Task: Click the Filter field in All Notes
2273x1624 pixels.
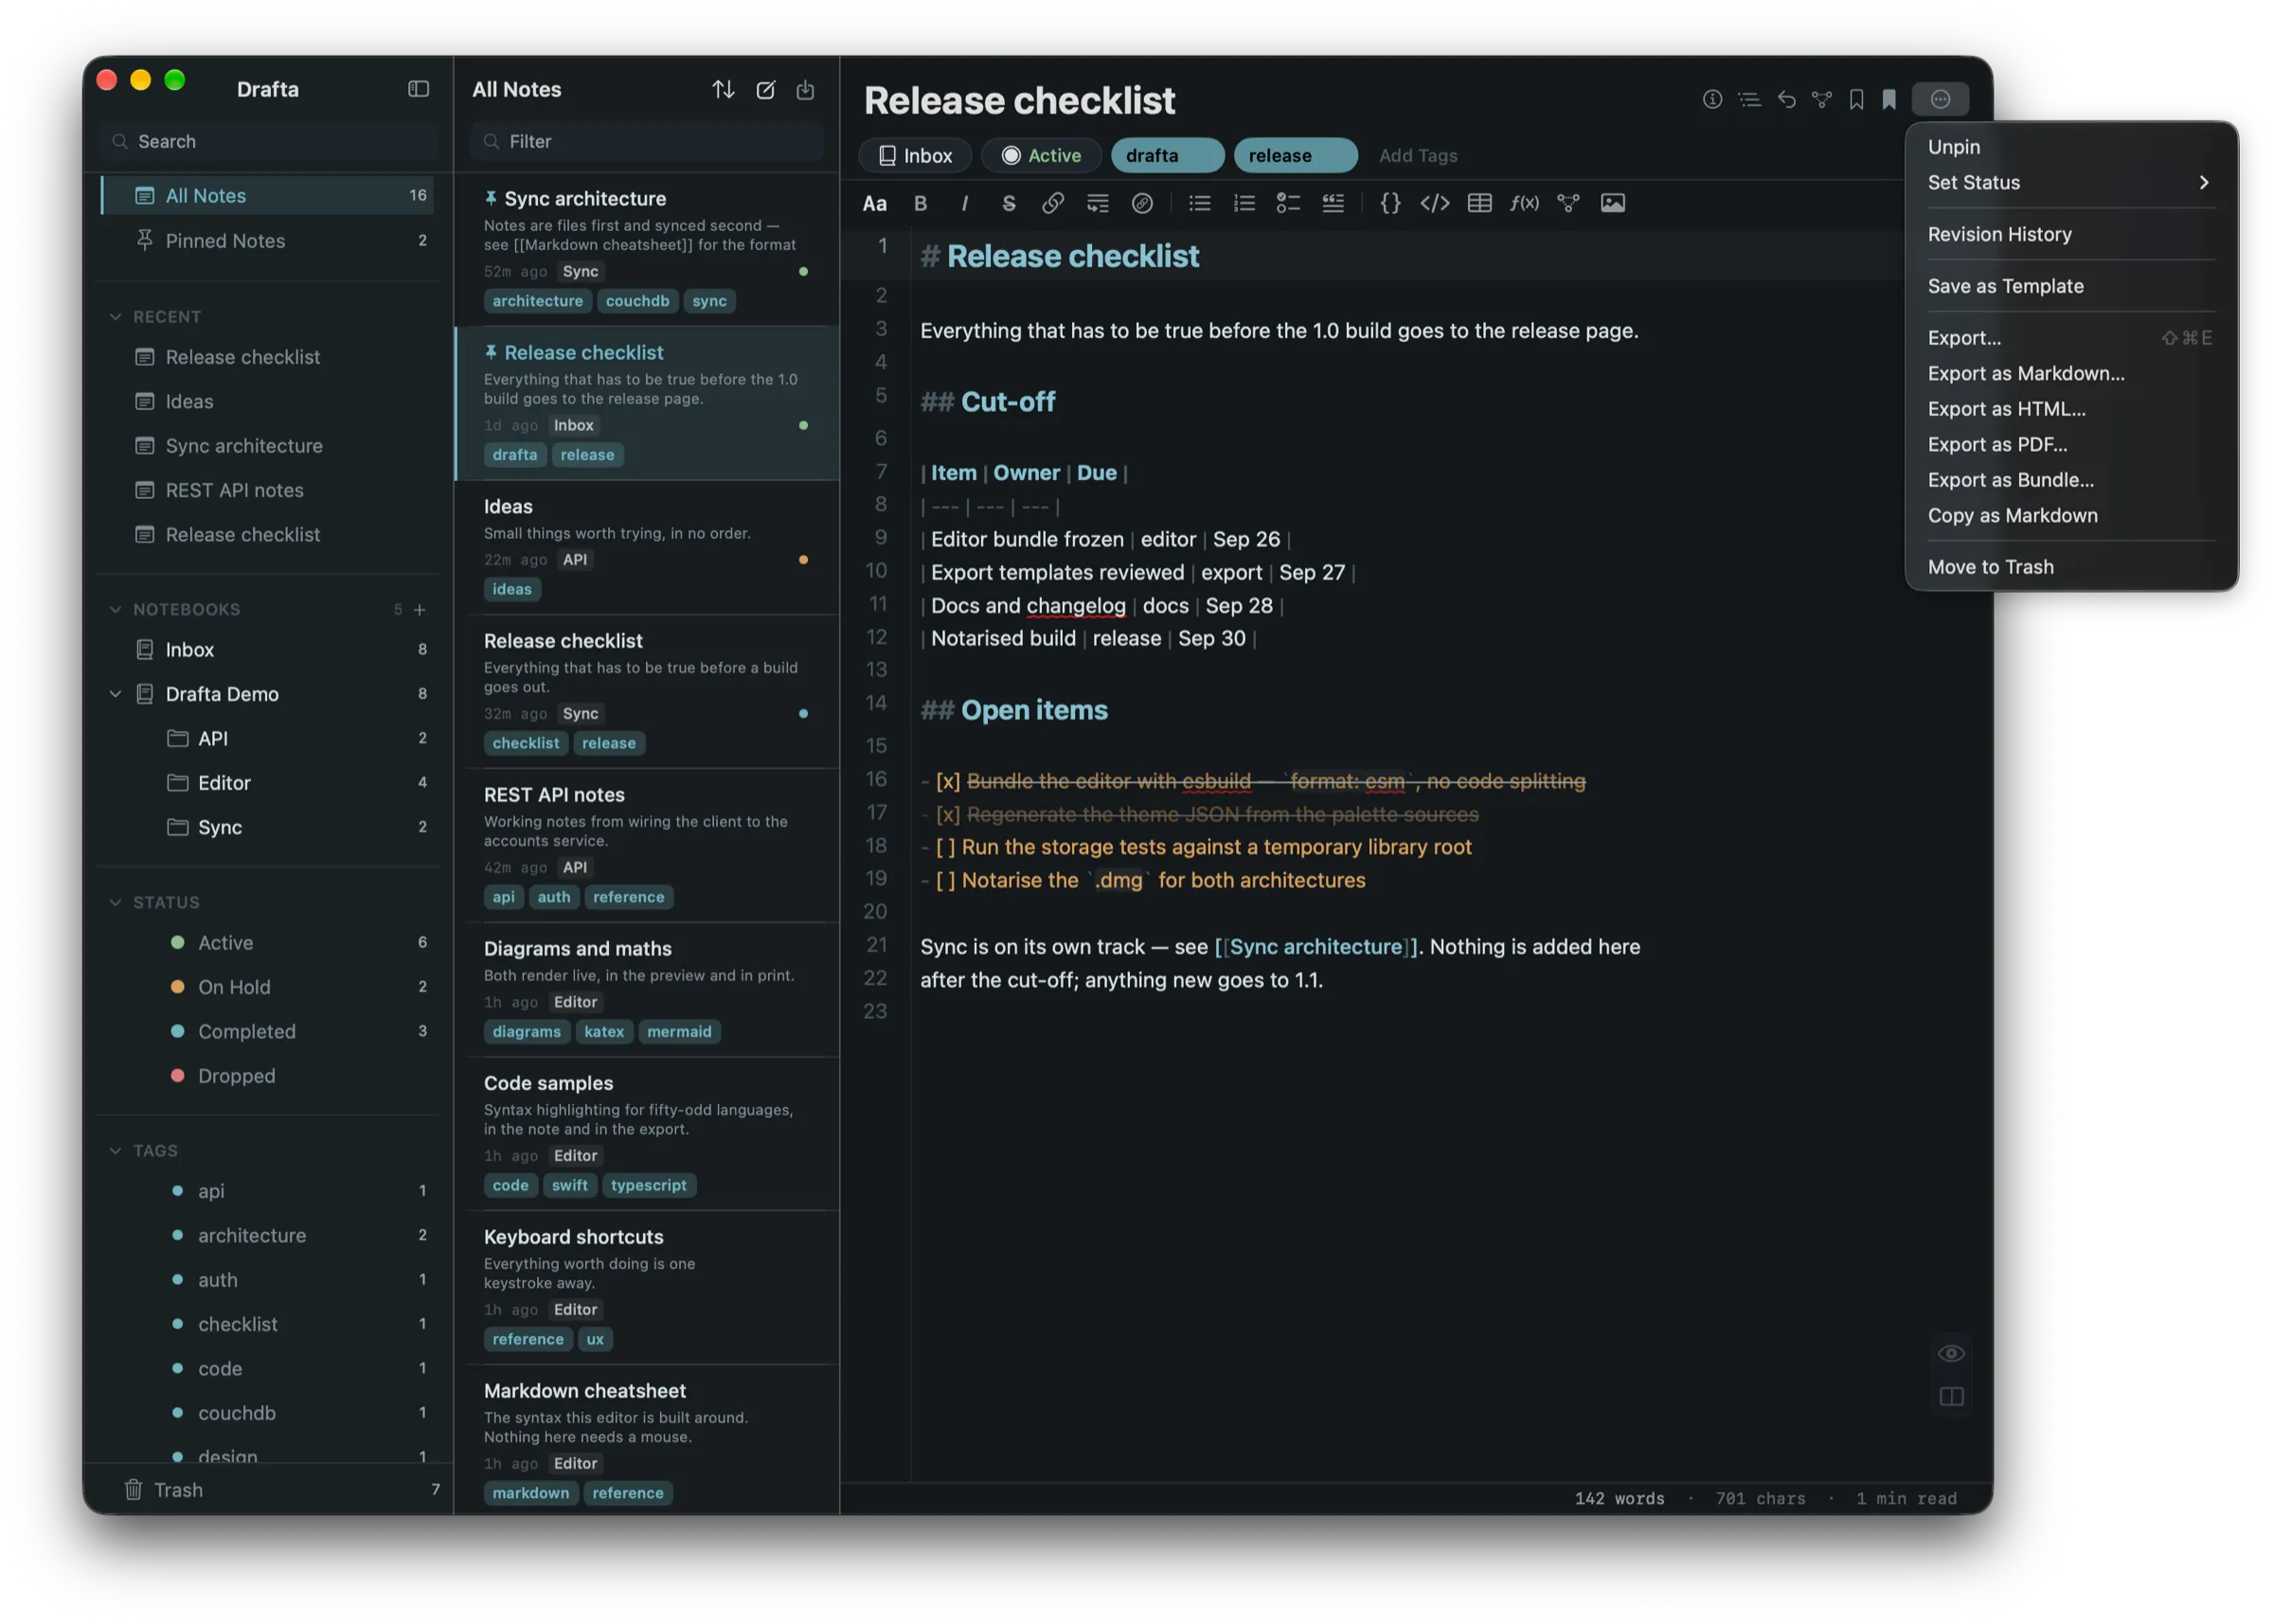Action: click(646, 141)
